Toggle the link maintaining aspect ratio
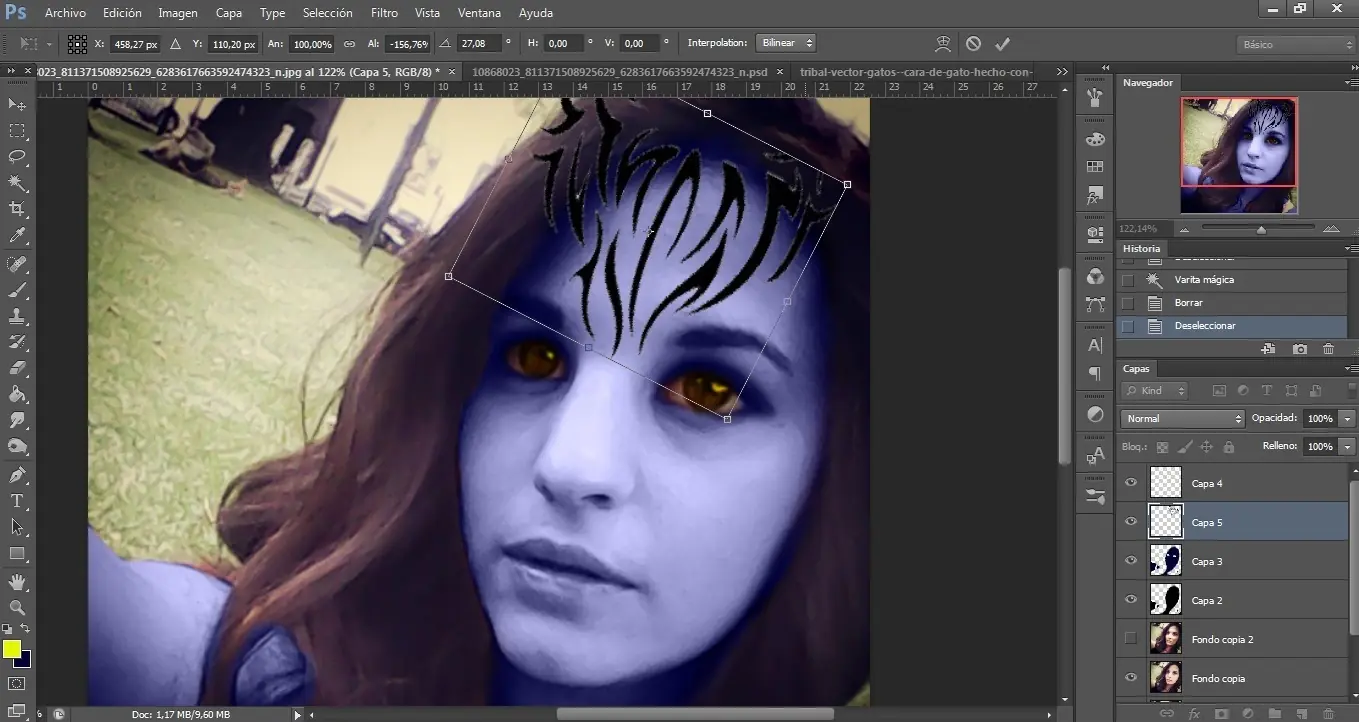This screenshot has height=722, width=1359. click(x=349, y=44)
